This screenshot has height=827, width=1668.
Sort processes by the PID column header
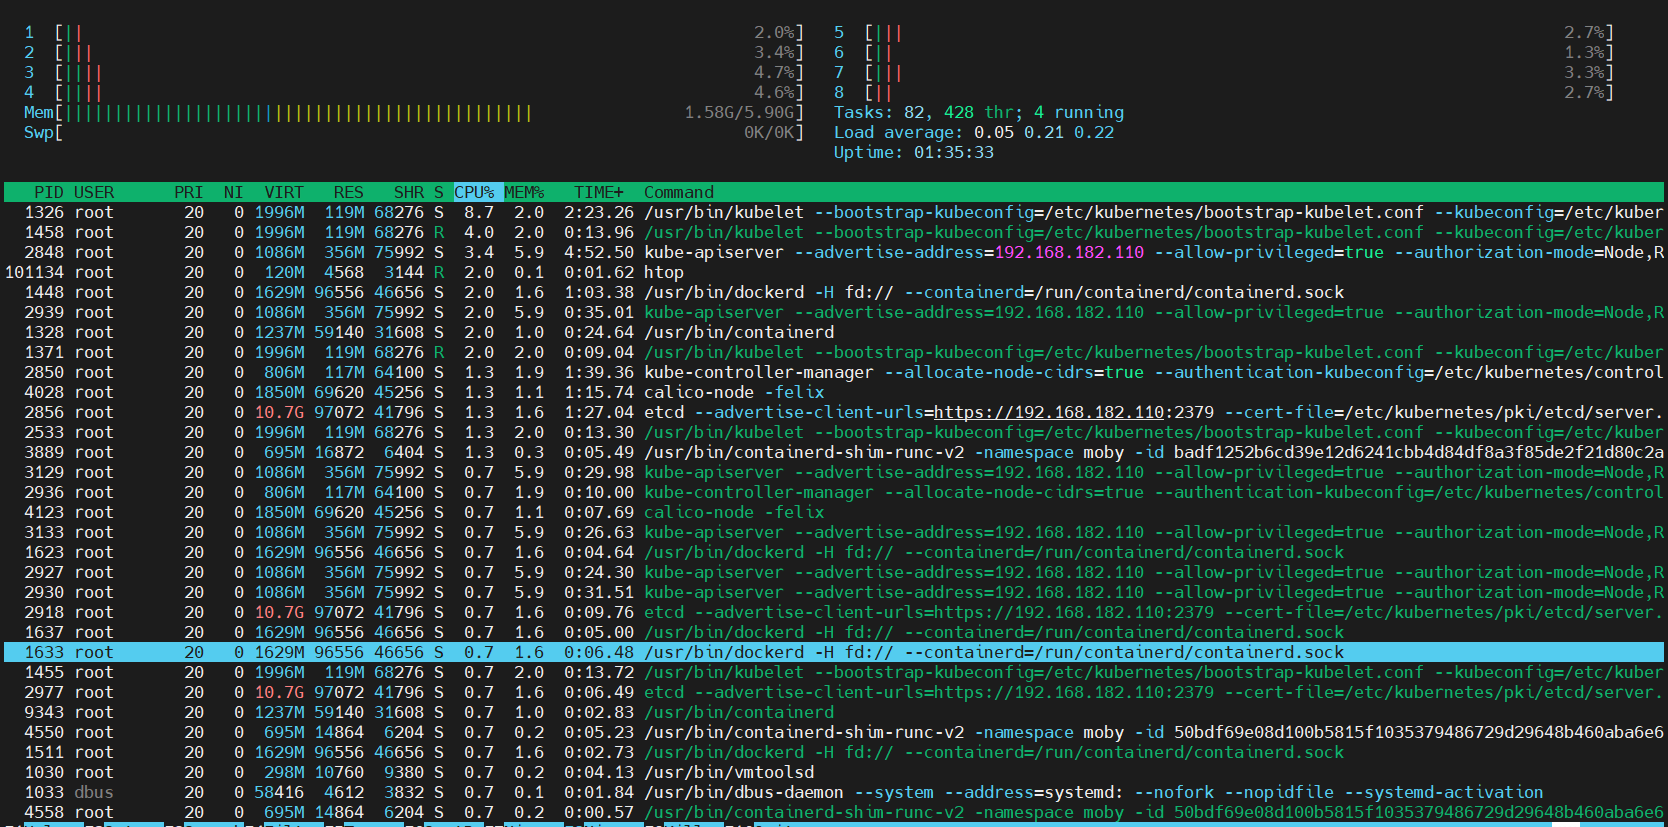[48, 192]
